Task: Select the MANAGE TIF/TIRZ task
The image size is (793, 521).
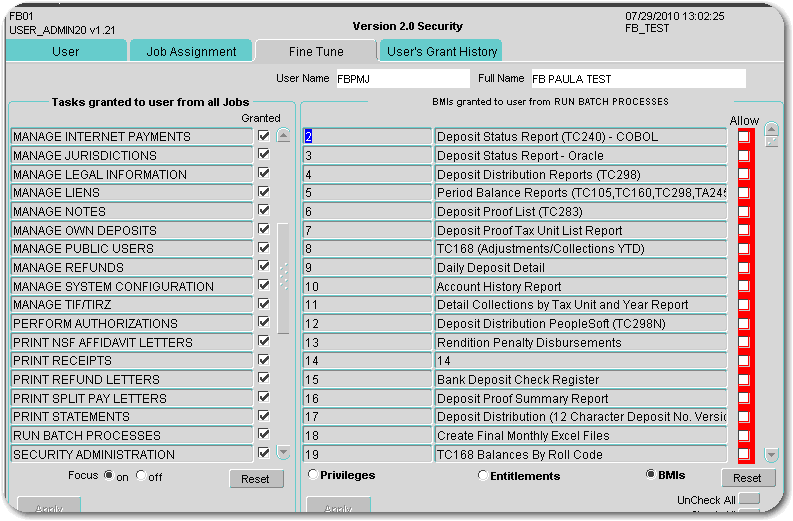Action: coord(131,305)
